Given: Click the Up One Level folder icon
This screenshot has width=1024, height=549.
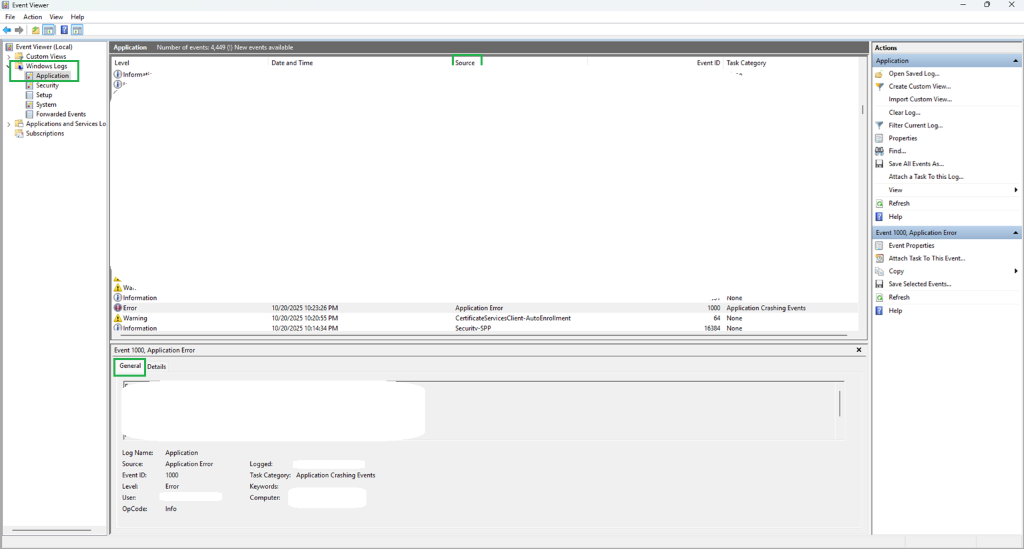Looking at the screenshot, I should (x=36, y=30).
